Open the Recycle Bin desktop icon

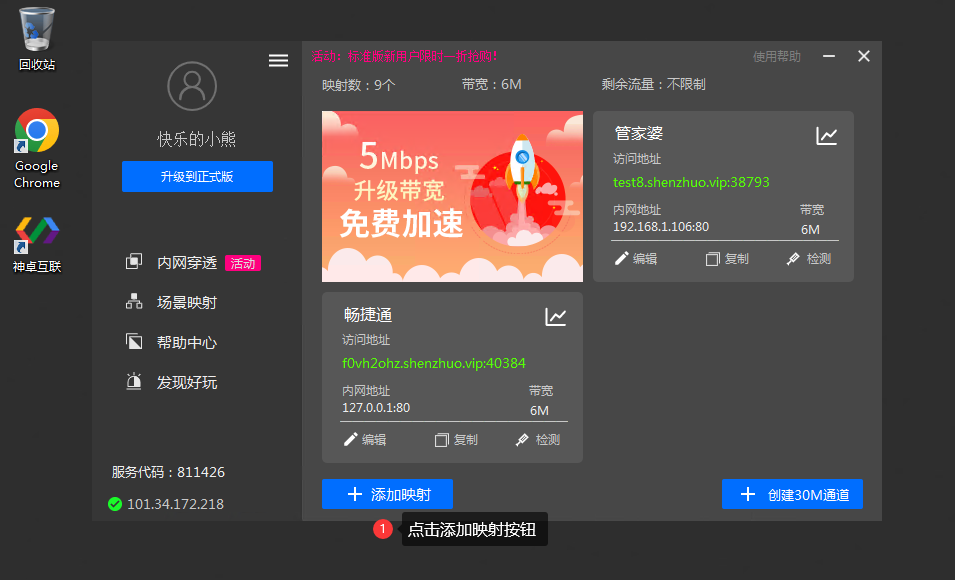[x=37, y=39]
